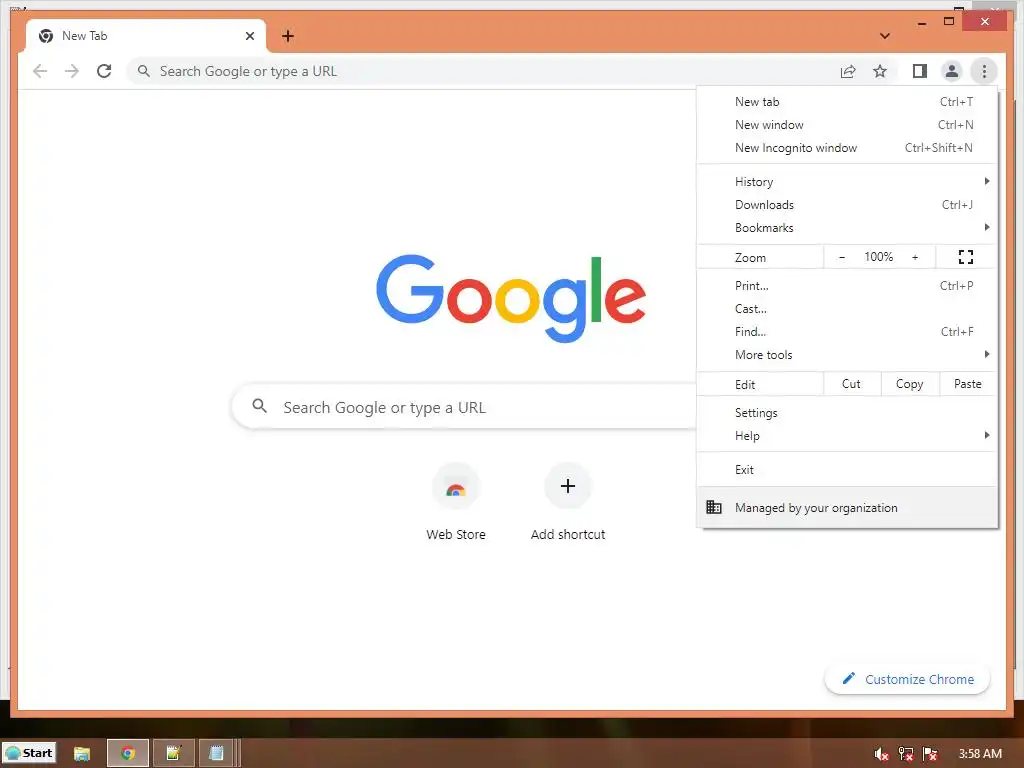Click the Paste button in Edit row

pyautogui.click(x=968, y=384)
